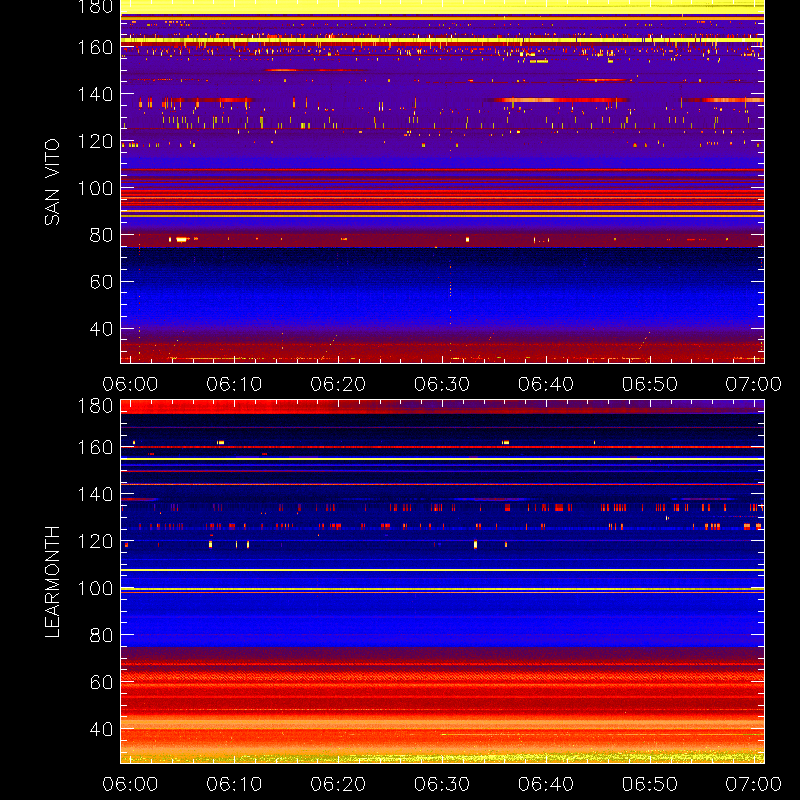
Task: Click 06:30 time label under San Vito plot
Action: [442, 384]
